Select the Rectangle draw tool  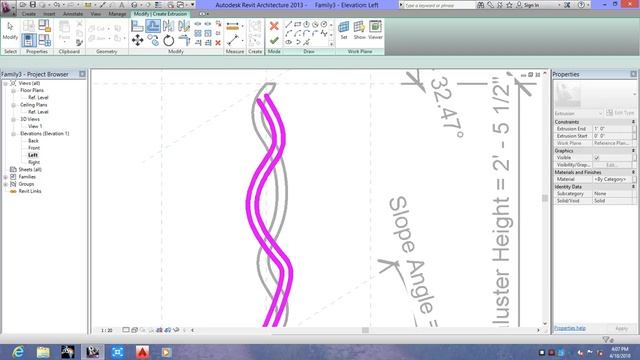[x=298, y=24]
